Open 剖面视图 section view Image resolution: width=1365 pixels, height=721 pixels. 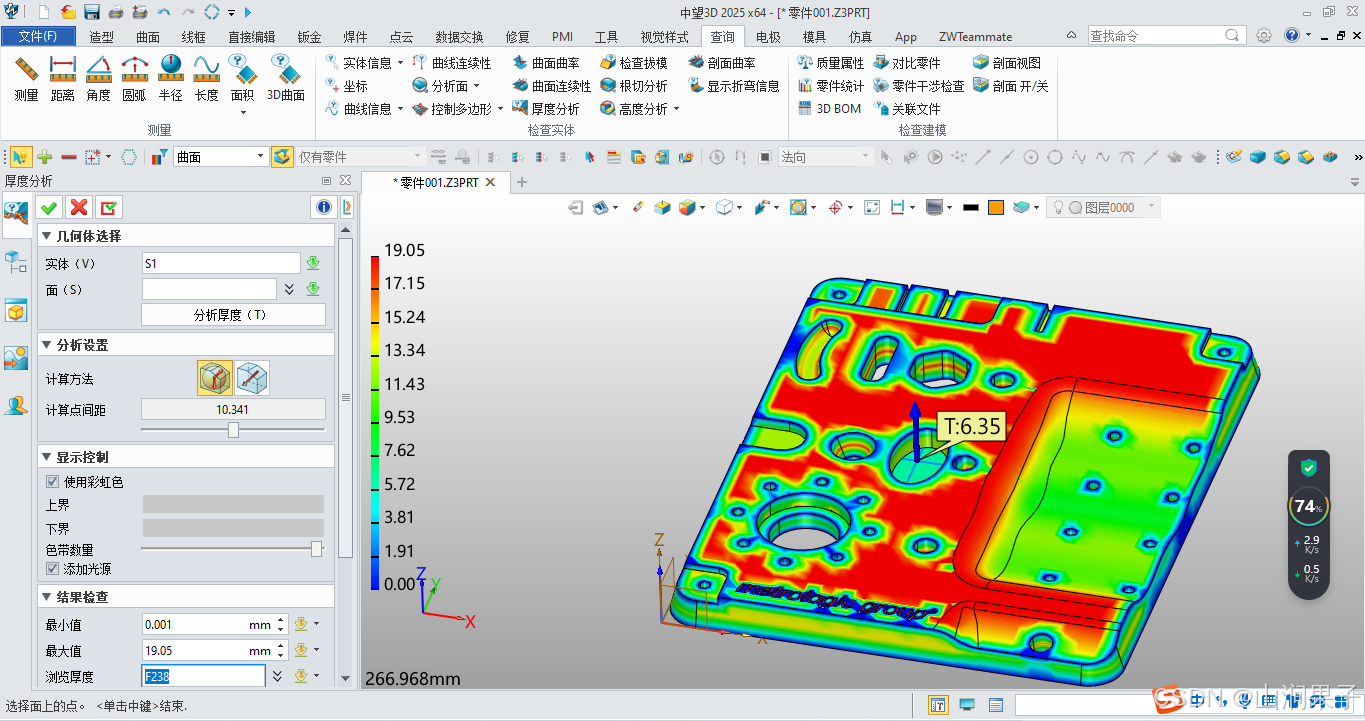point(1007,63)
